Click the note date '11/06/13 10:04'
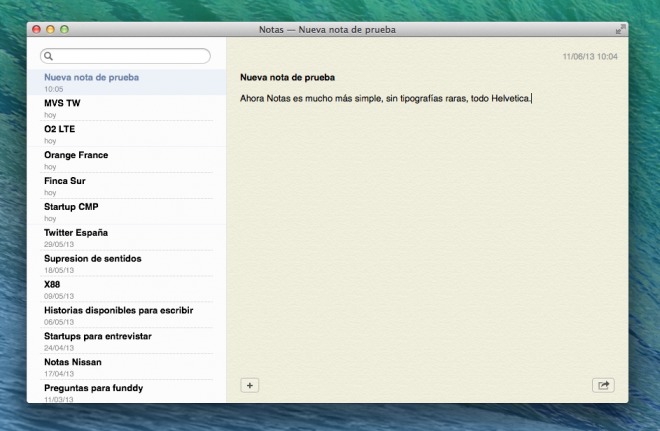 (x=590, y=56)
